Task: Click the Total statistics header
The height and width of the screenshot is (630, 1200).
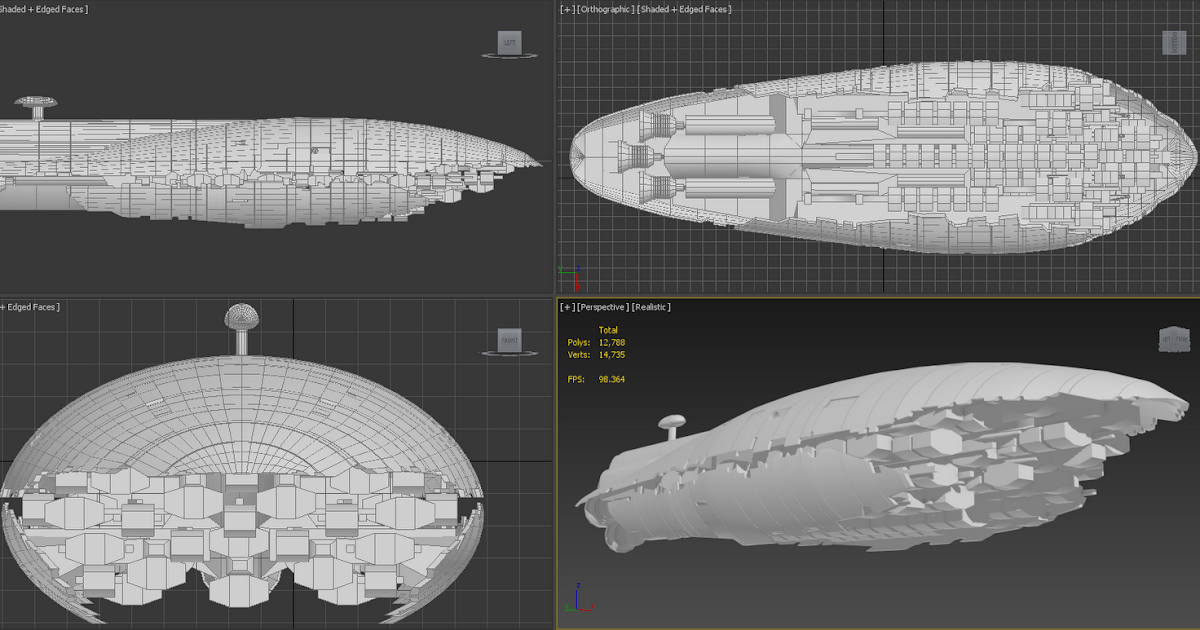Action: pyautogui.click(x=608, y=330)
